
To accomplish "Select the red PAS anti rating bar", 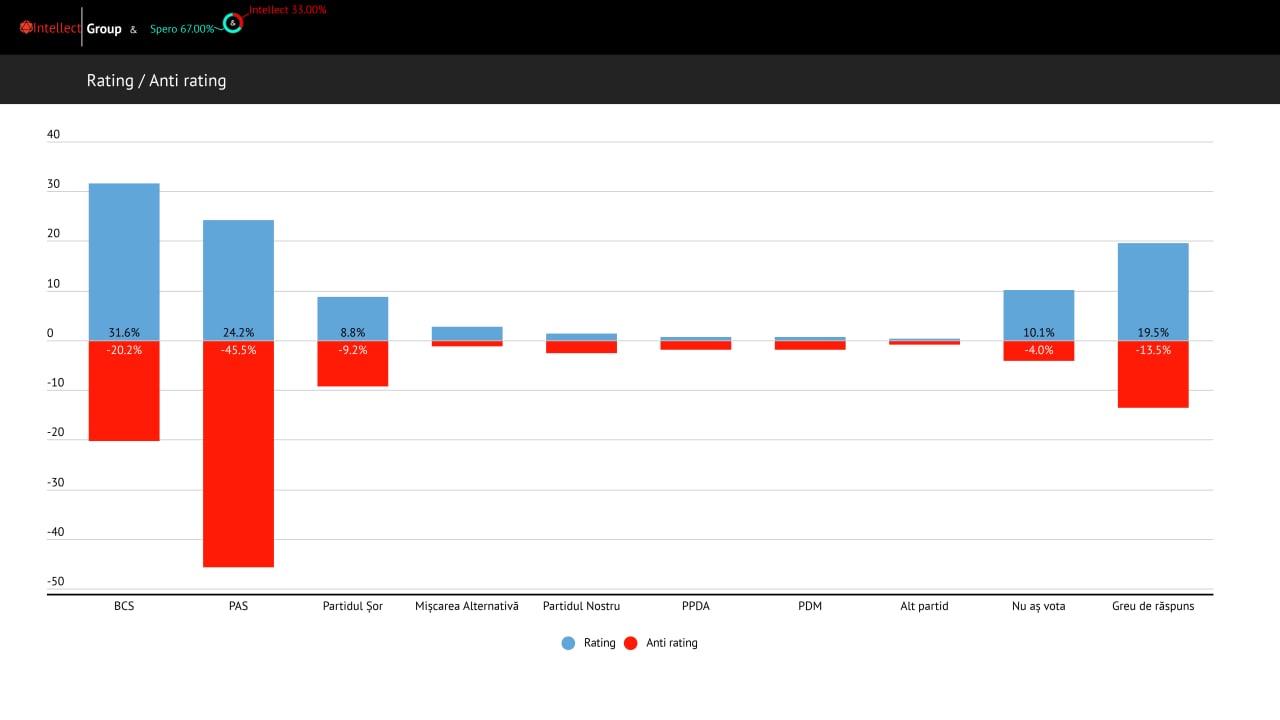I will tap(238, 460).
